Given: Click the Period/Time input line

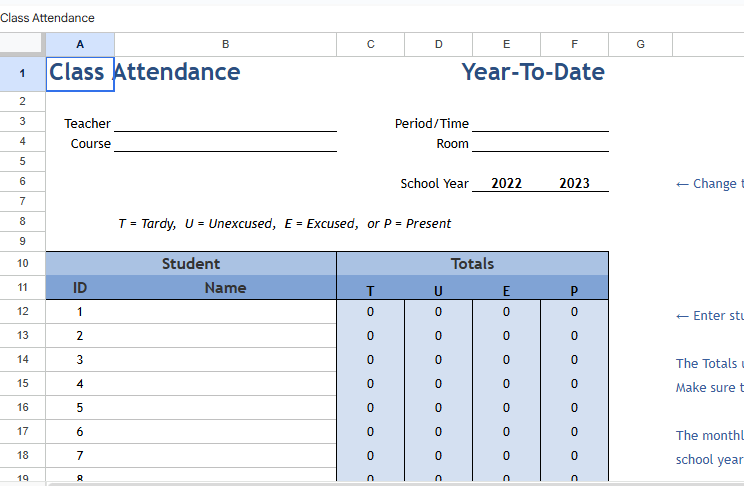Looking at the screenshot, I should coord(540,123).
